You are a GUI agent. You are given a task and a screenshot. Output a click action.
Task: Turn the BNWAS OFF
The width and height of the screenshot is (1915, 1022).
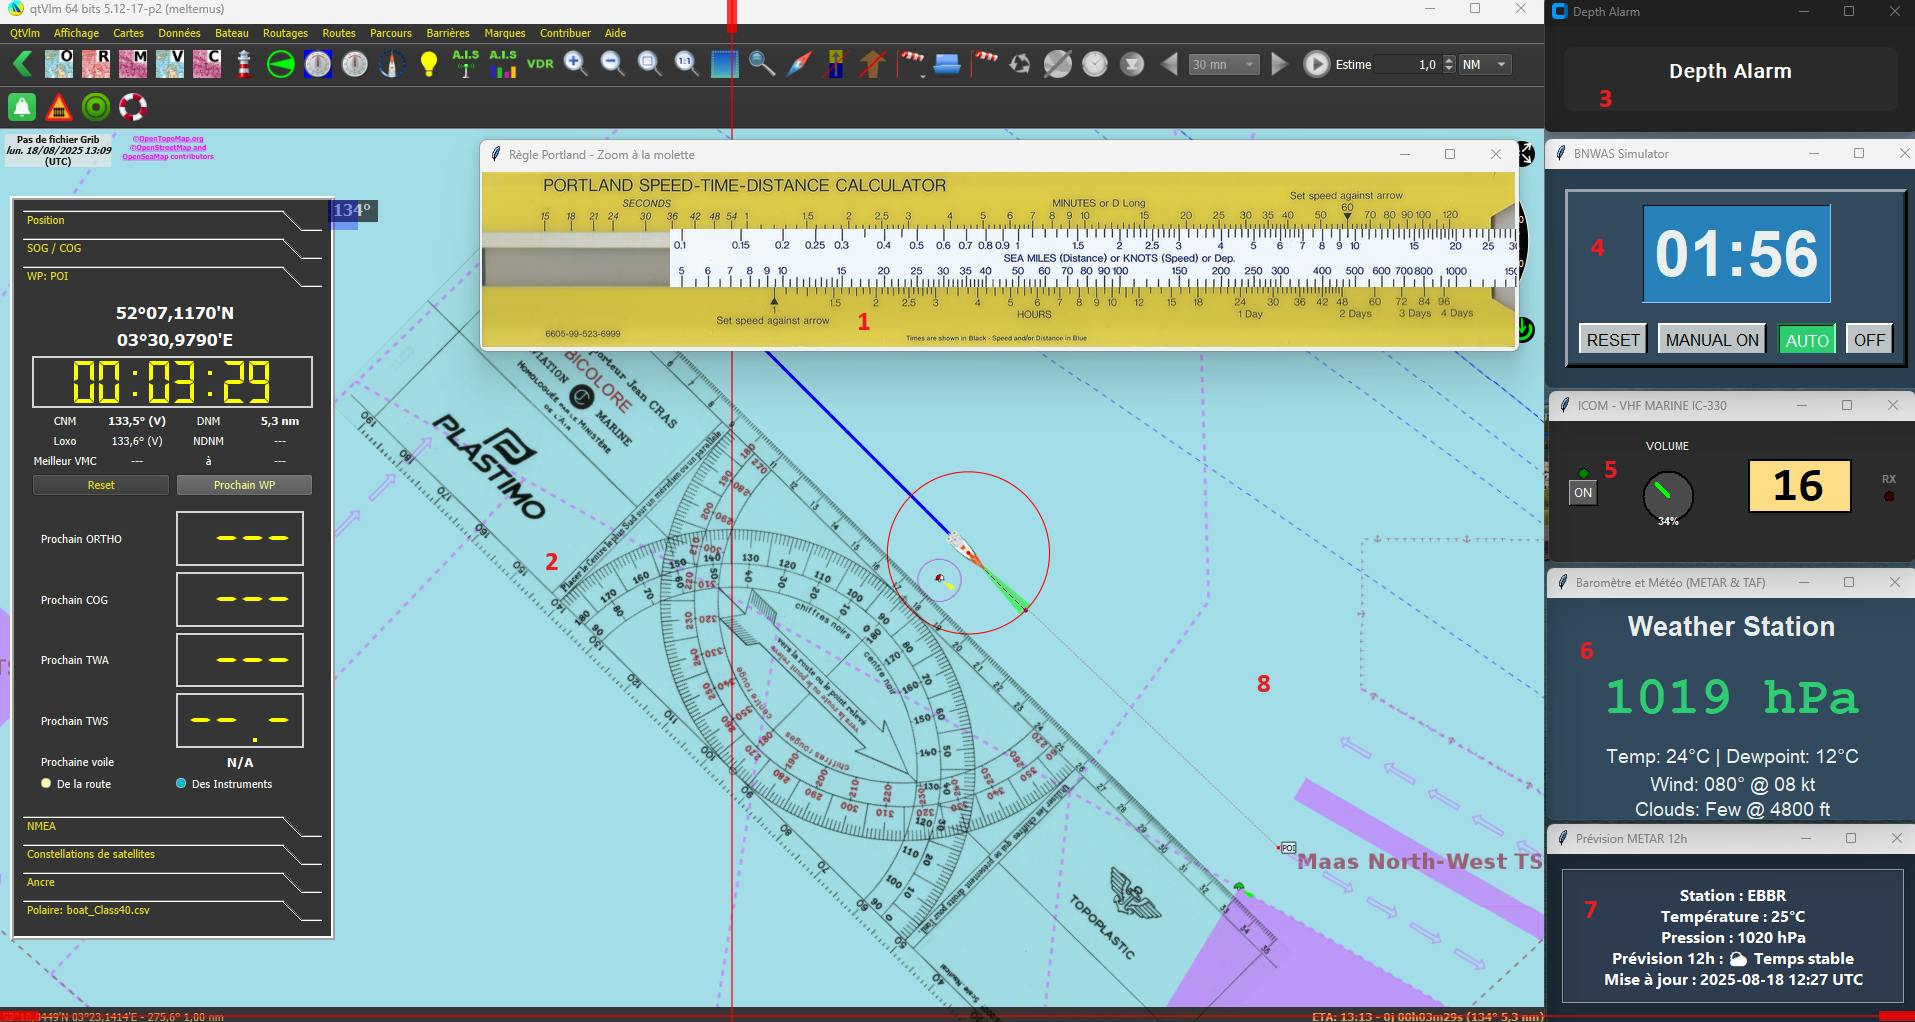[x=1869, y=340]
